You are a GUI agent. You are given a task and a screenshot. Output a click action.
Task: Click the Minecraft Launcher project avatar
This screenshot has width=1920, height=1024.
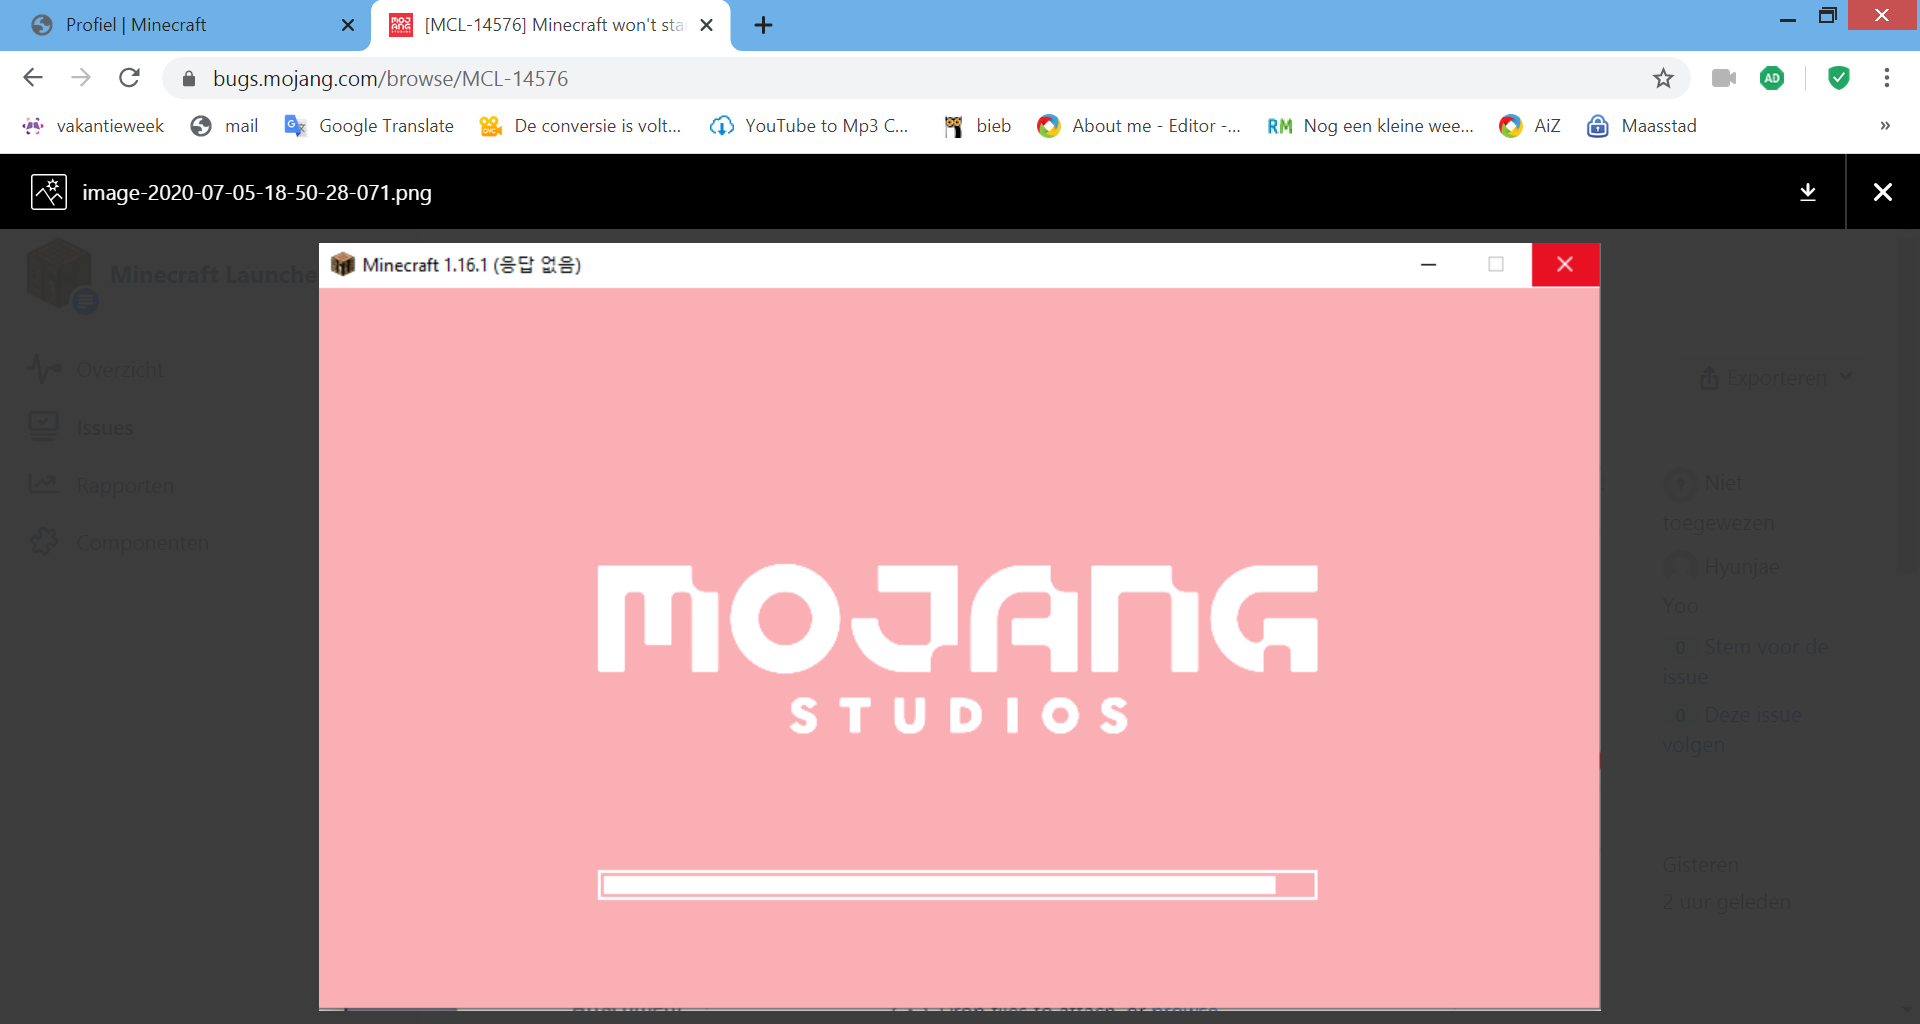pos(60,274)
